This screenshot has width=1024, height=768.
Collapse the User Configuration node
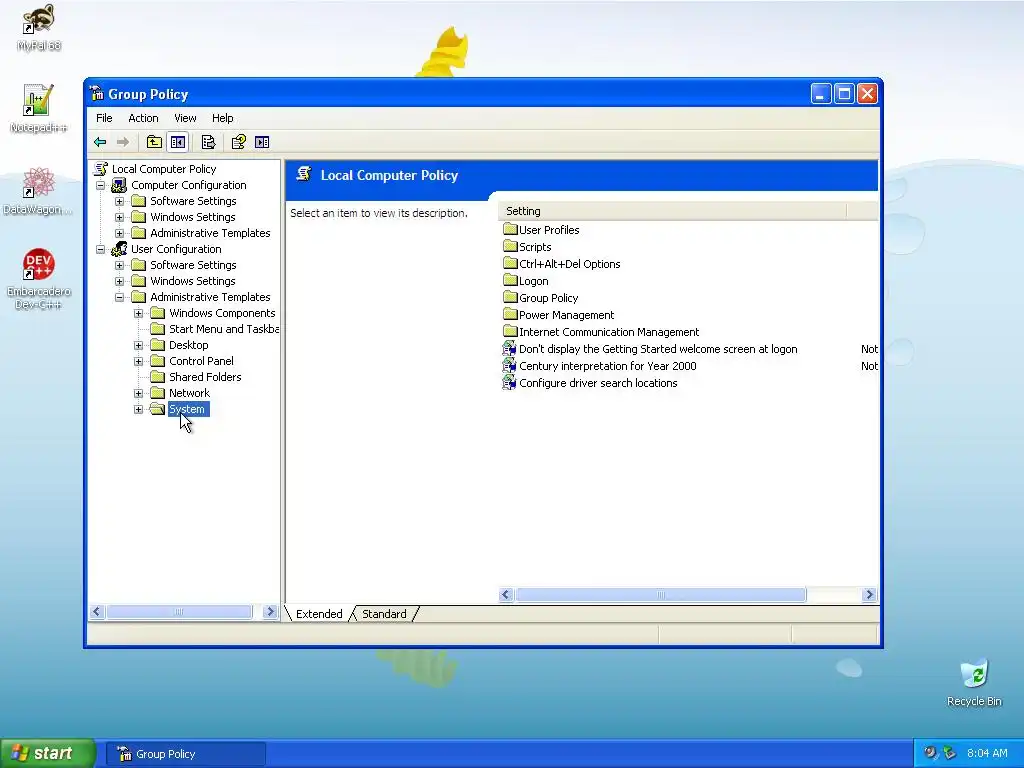[101, 249]
